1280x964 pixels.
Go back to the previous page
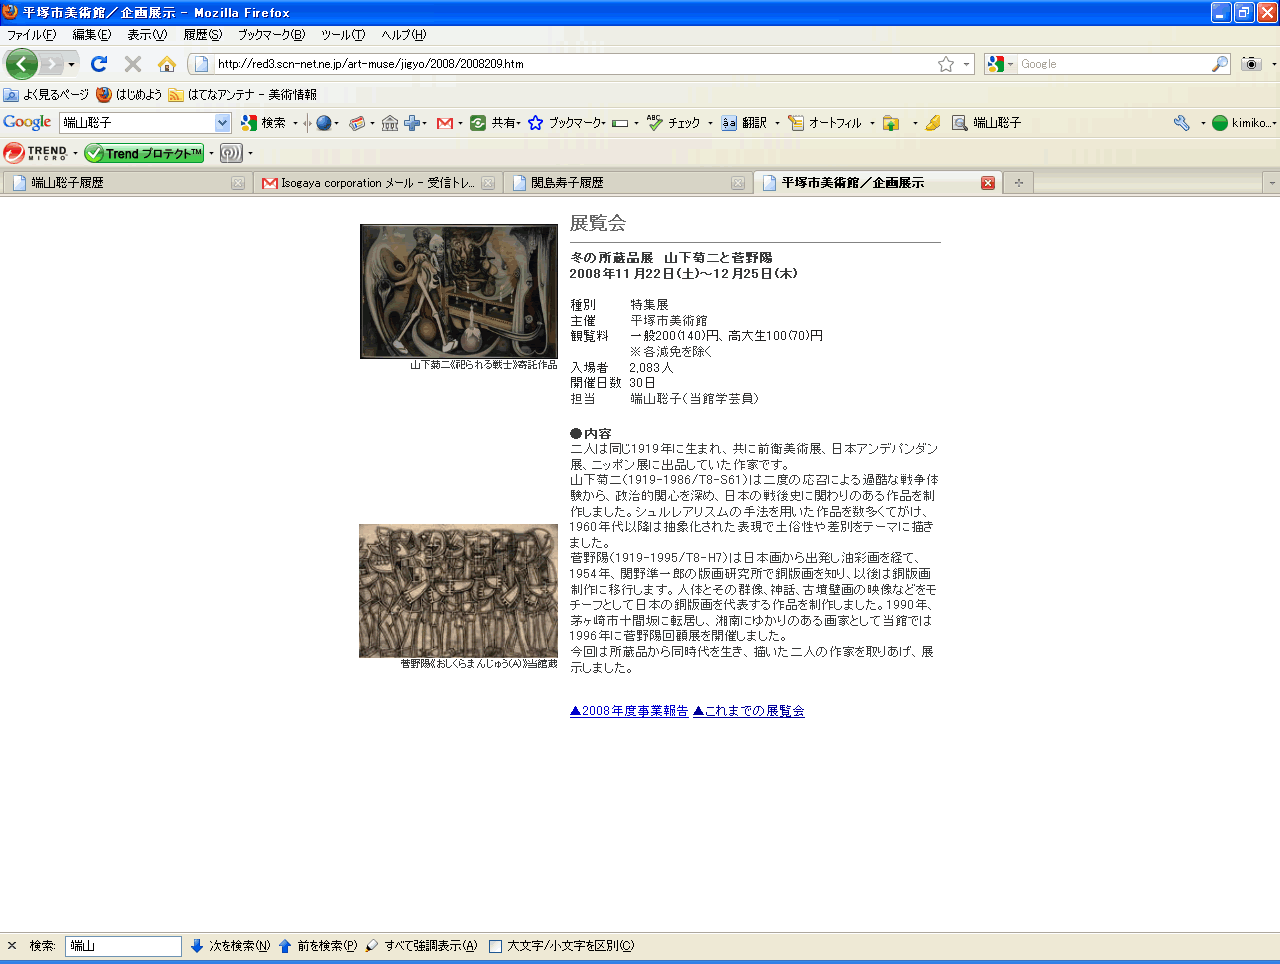point(22,64)
